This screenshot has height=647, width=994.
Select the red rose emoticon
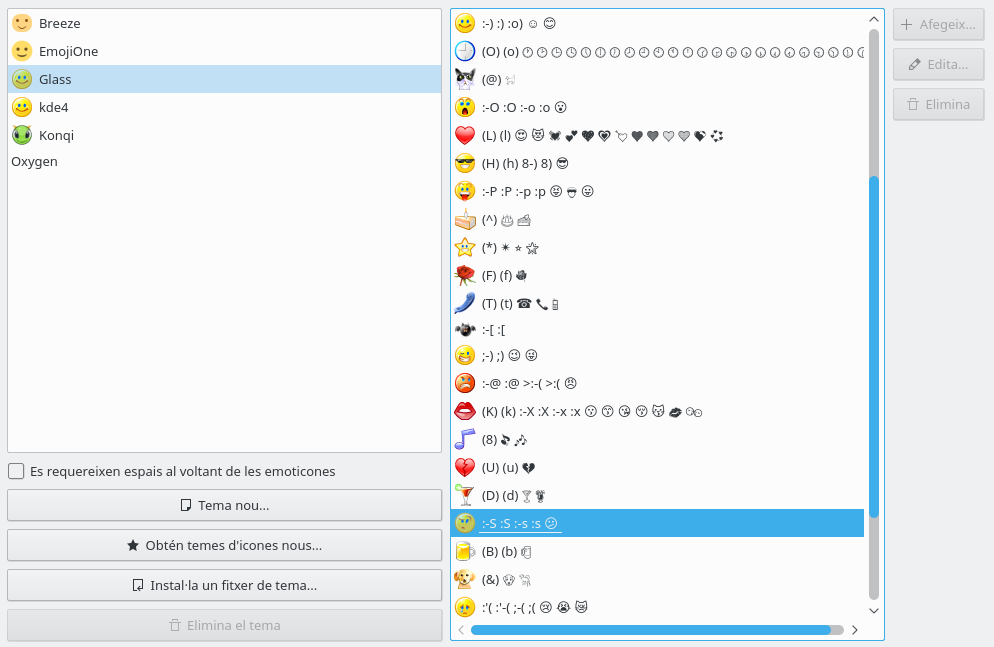[465, 275]
